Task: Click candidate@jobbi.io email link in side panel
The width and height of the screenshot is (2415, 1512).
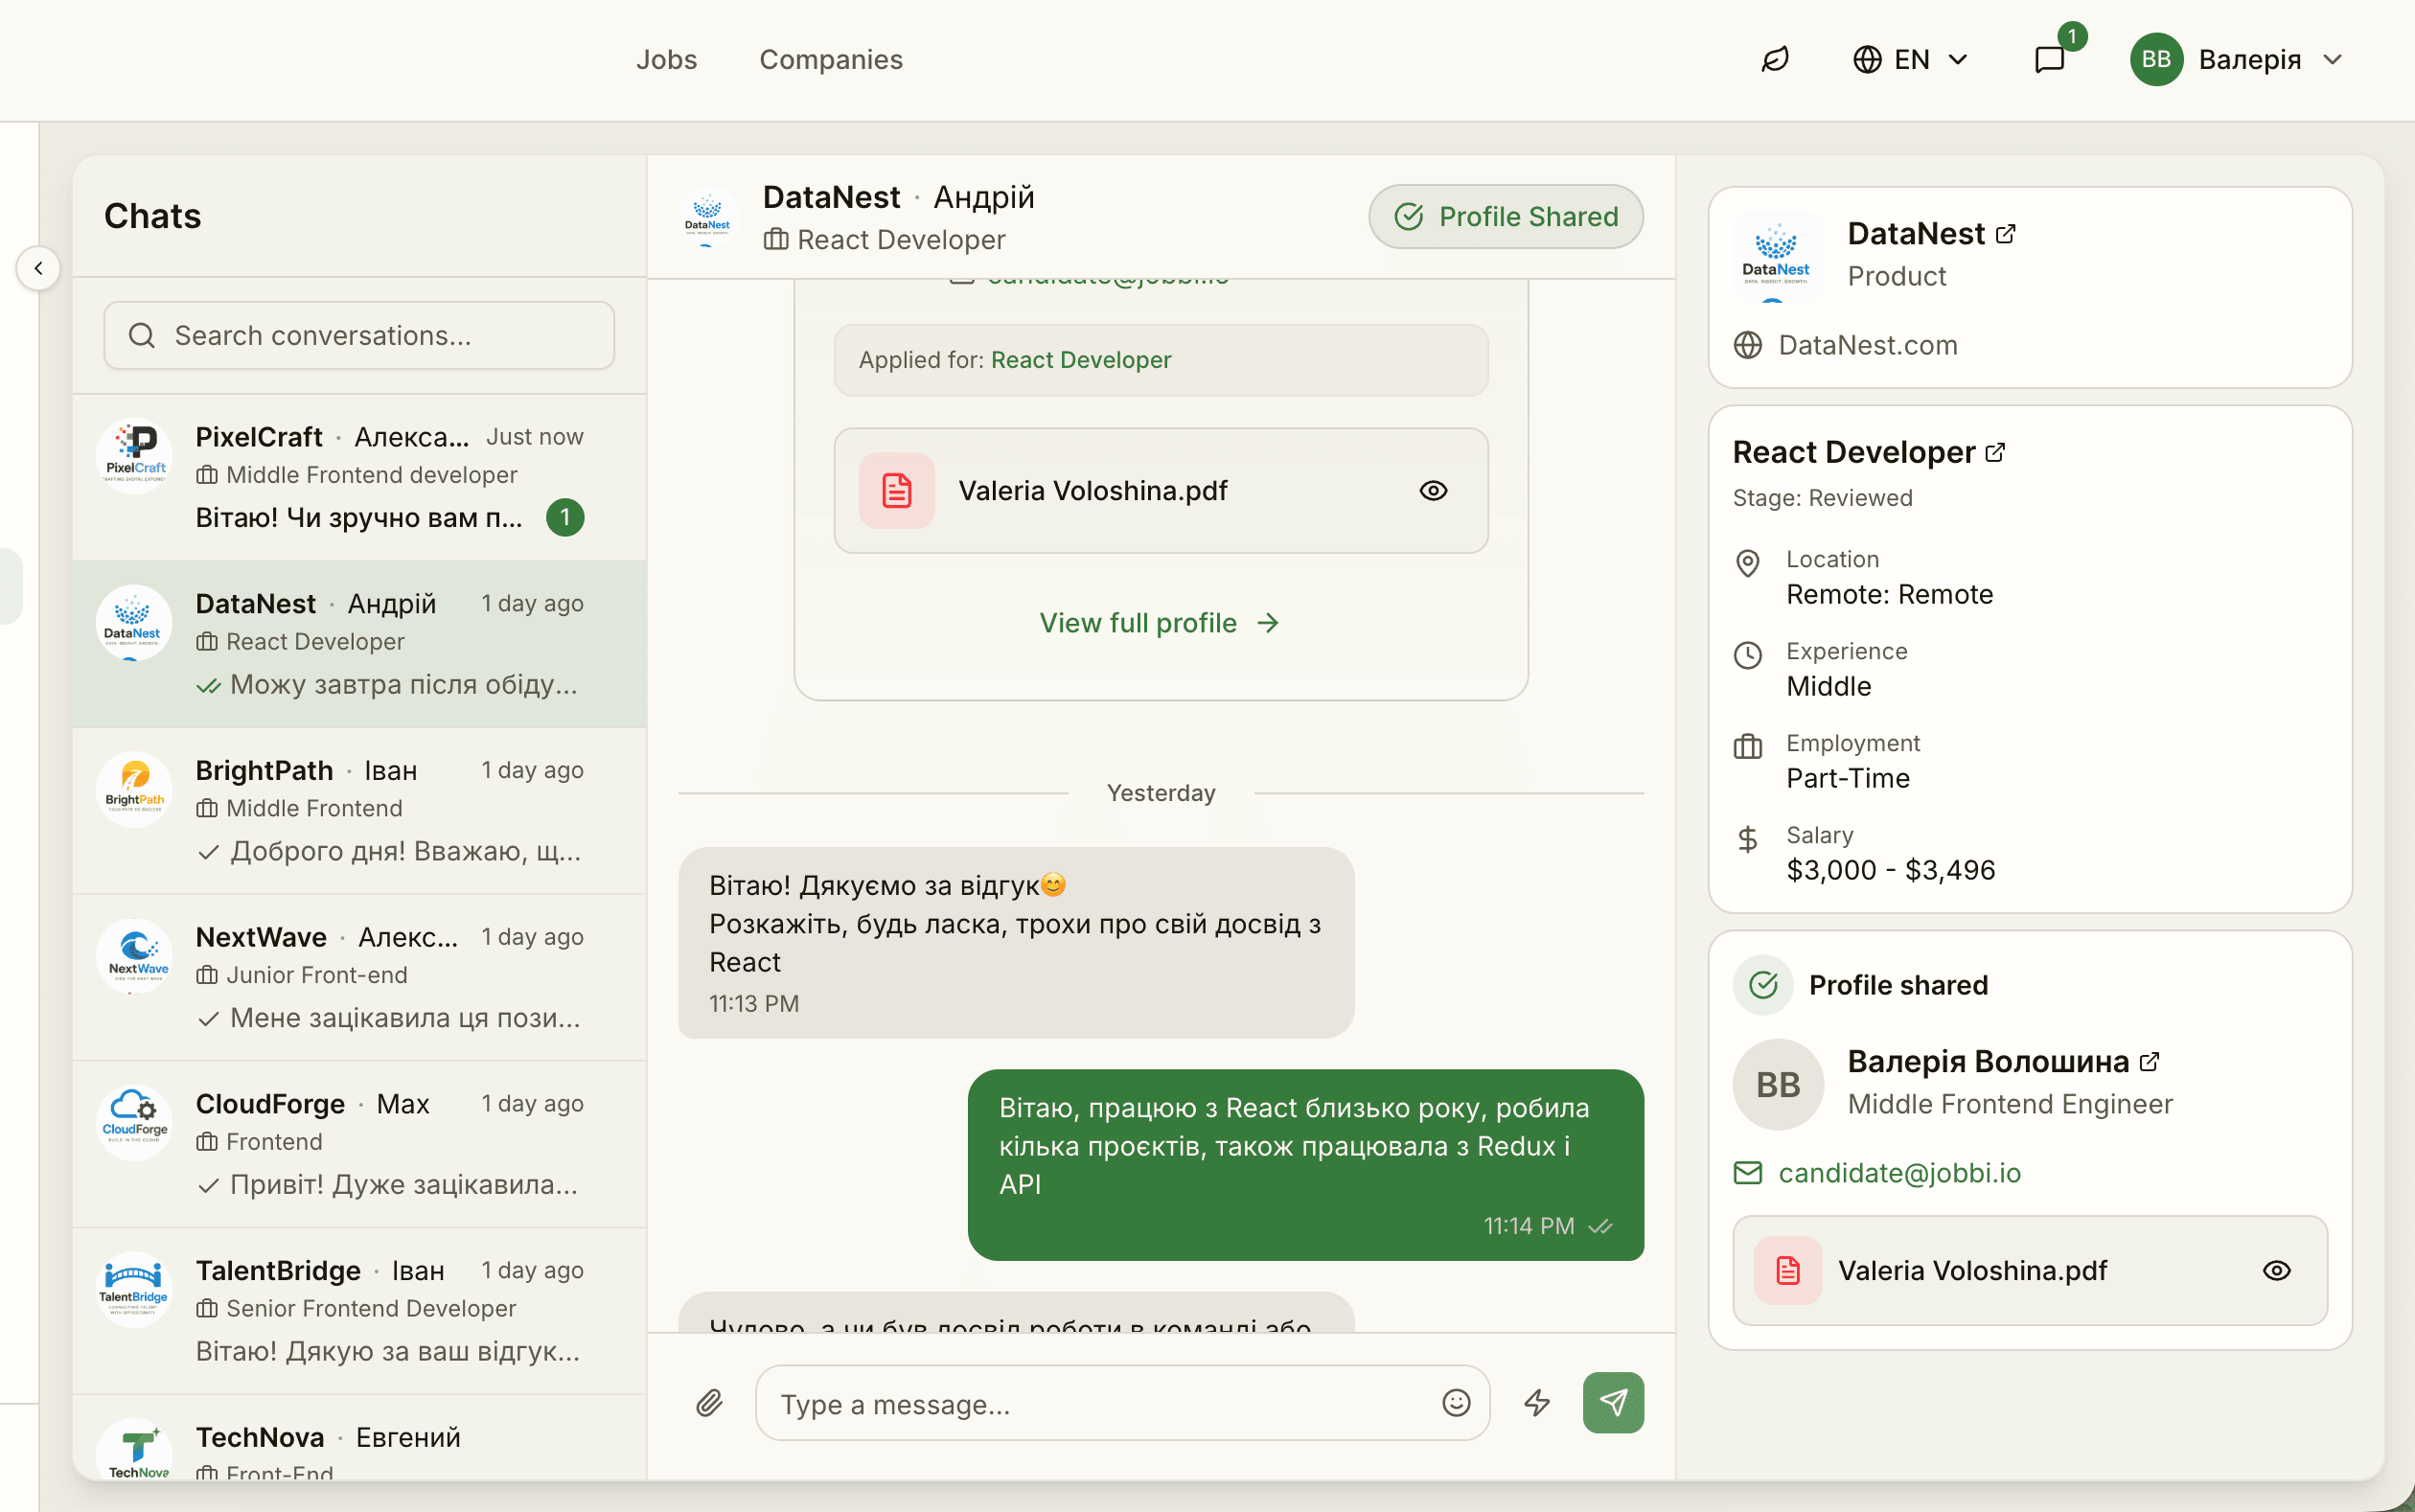Action: [1899, 1173]
